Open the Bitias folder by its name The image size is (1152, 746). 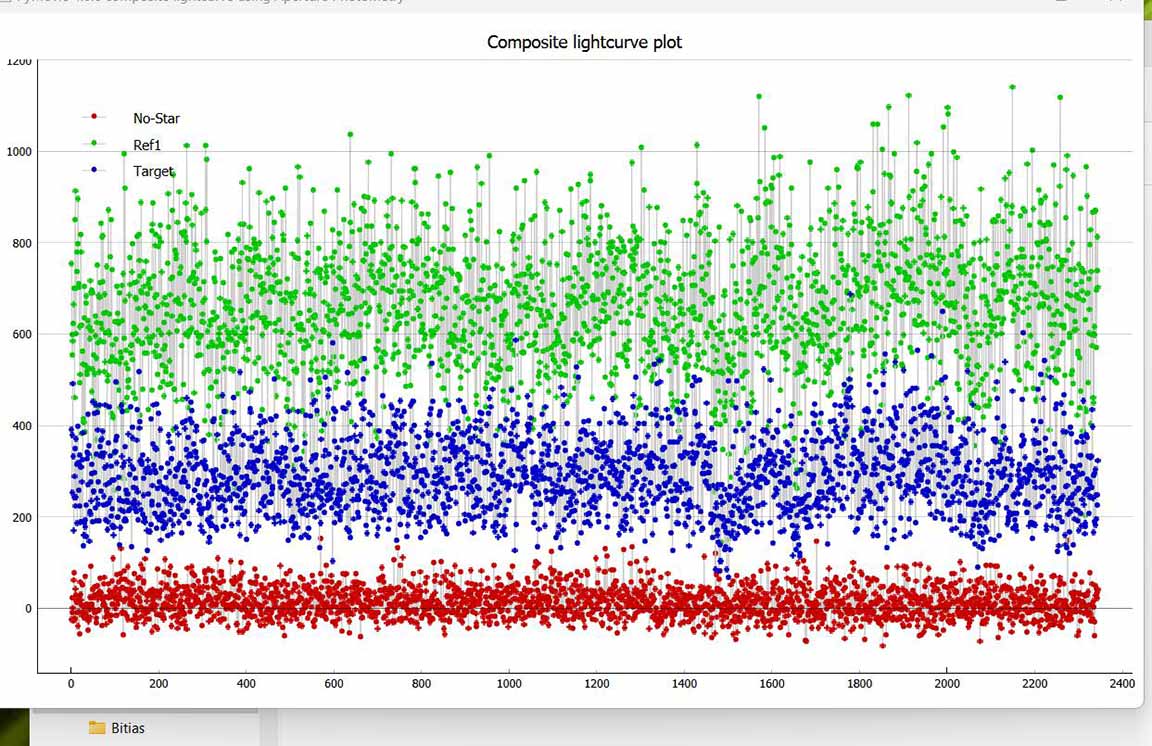tap(128, 728)
